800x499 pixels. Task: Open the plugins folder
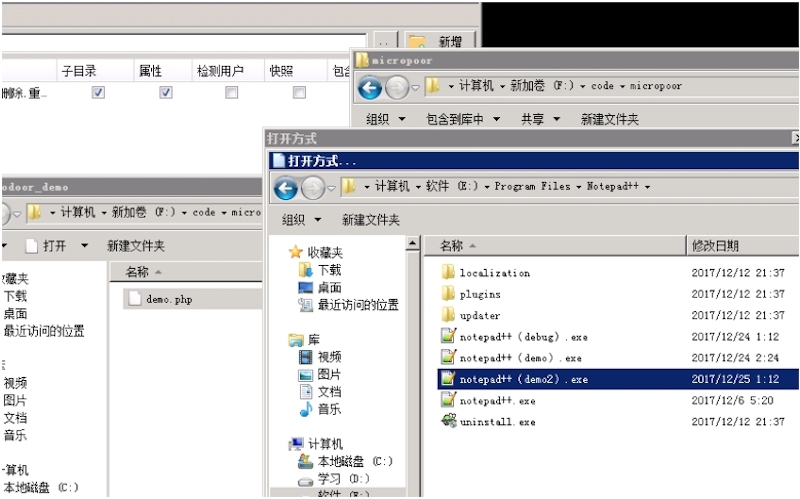coord(448,293)
